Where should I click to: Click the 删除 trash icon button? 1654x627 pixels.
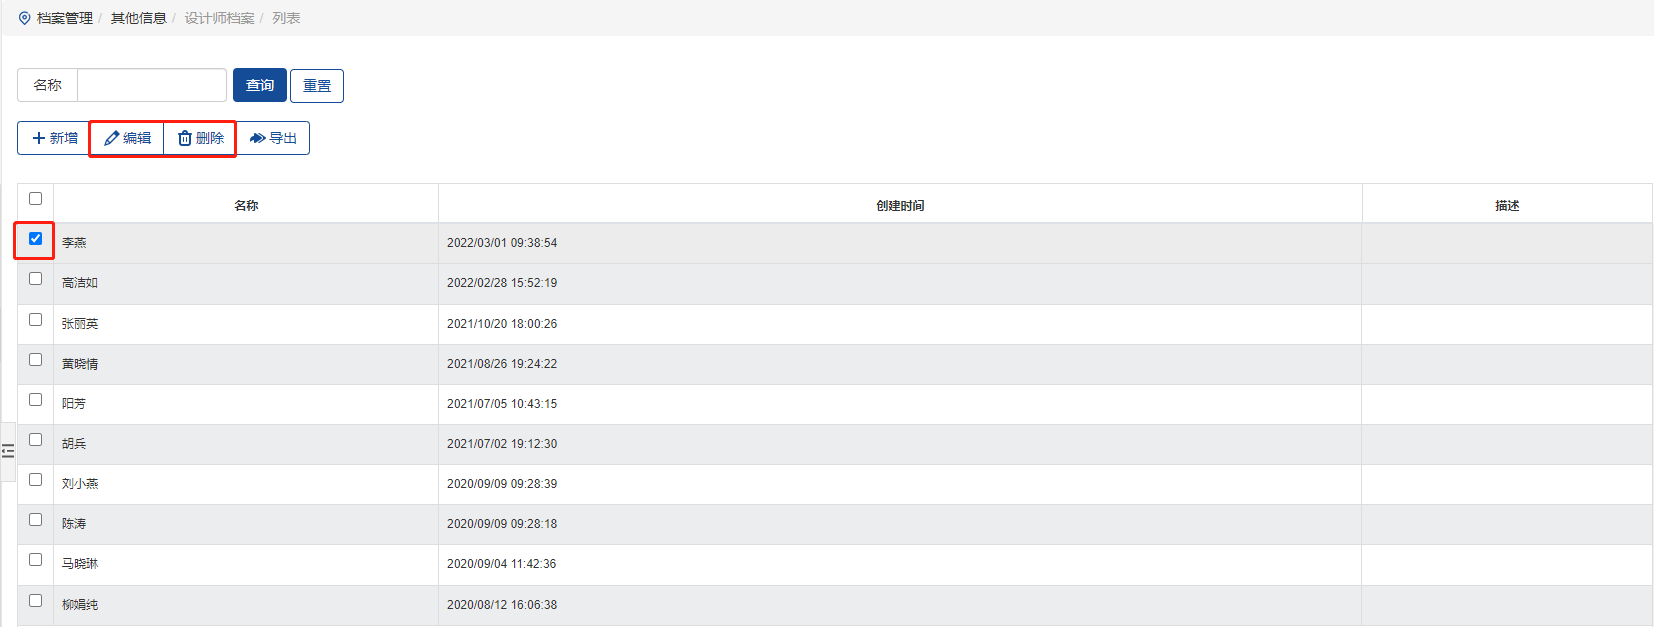coord(185,138)
